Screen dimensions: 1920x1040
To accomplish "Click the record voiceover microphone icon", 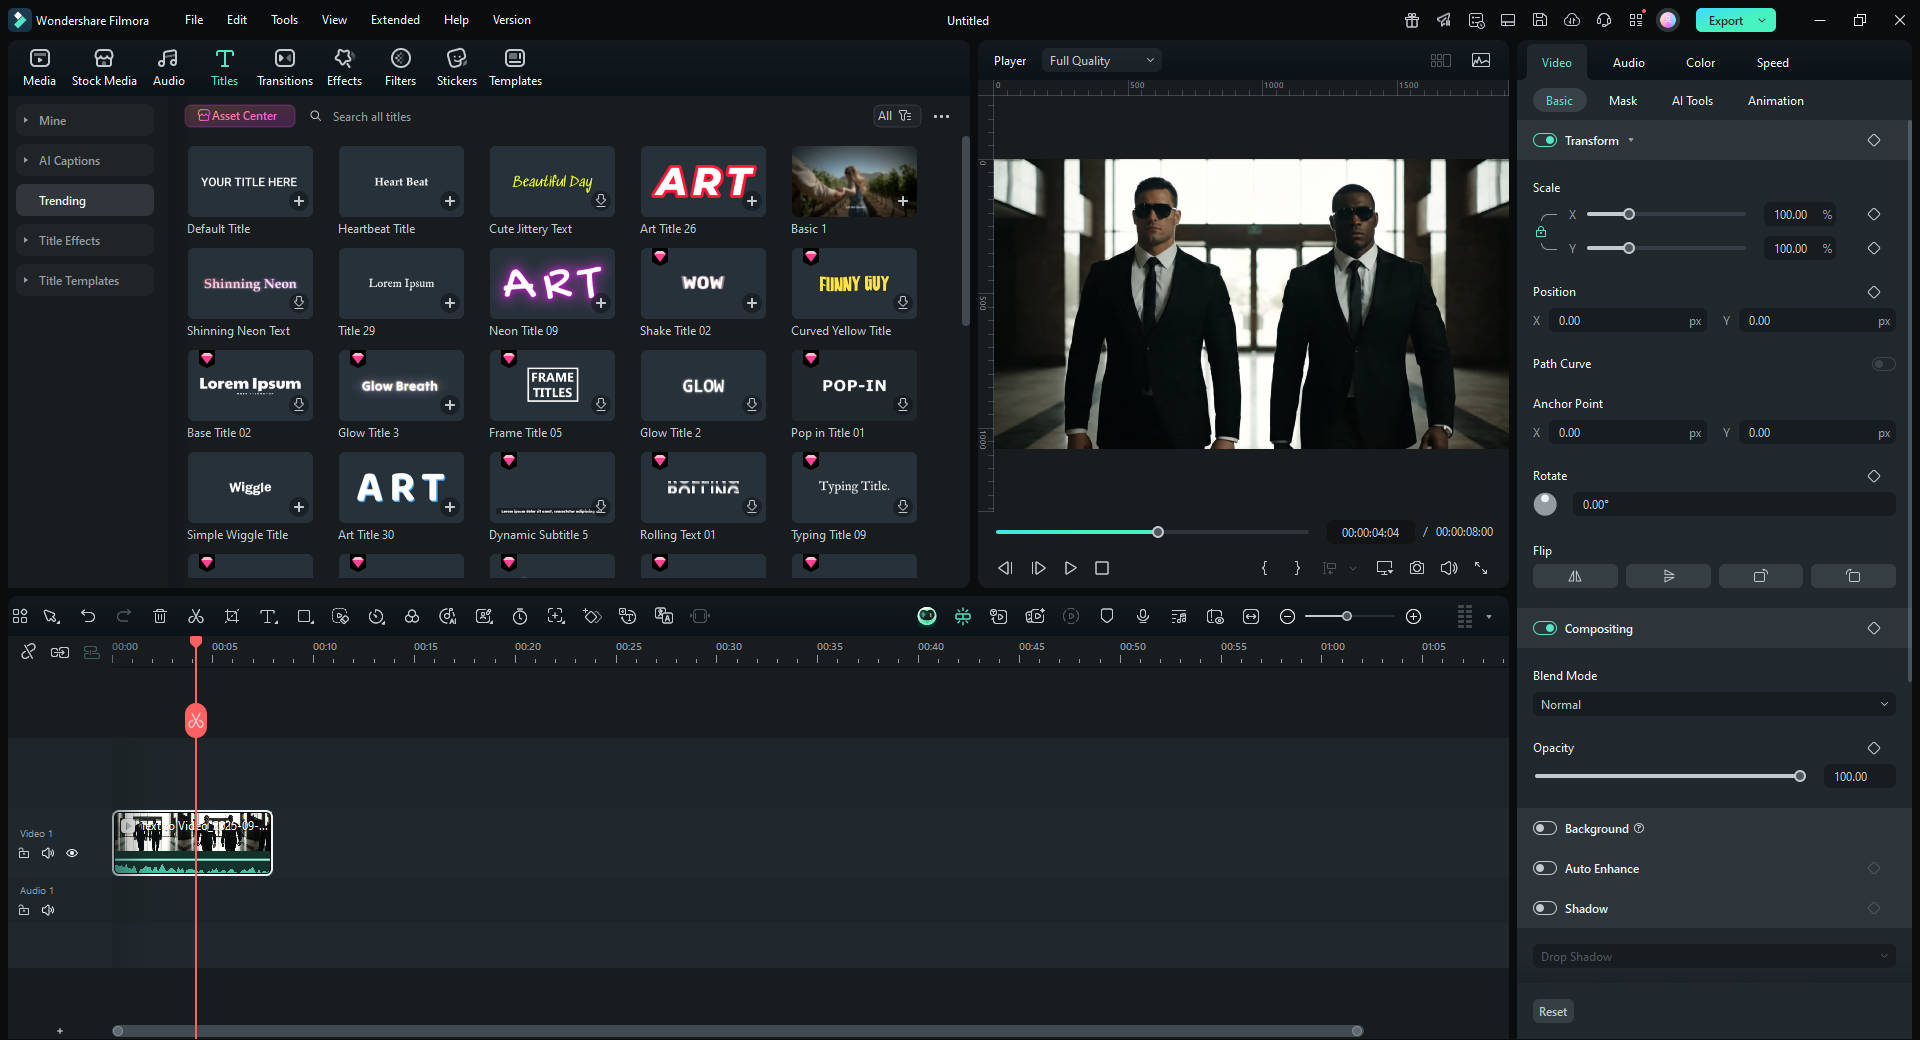I will pos(1143,617).
